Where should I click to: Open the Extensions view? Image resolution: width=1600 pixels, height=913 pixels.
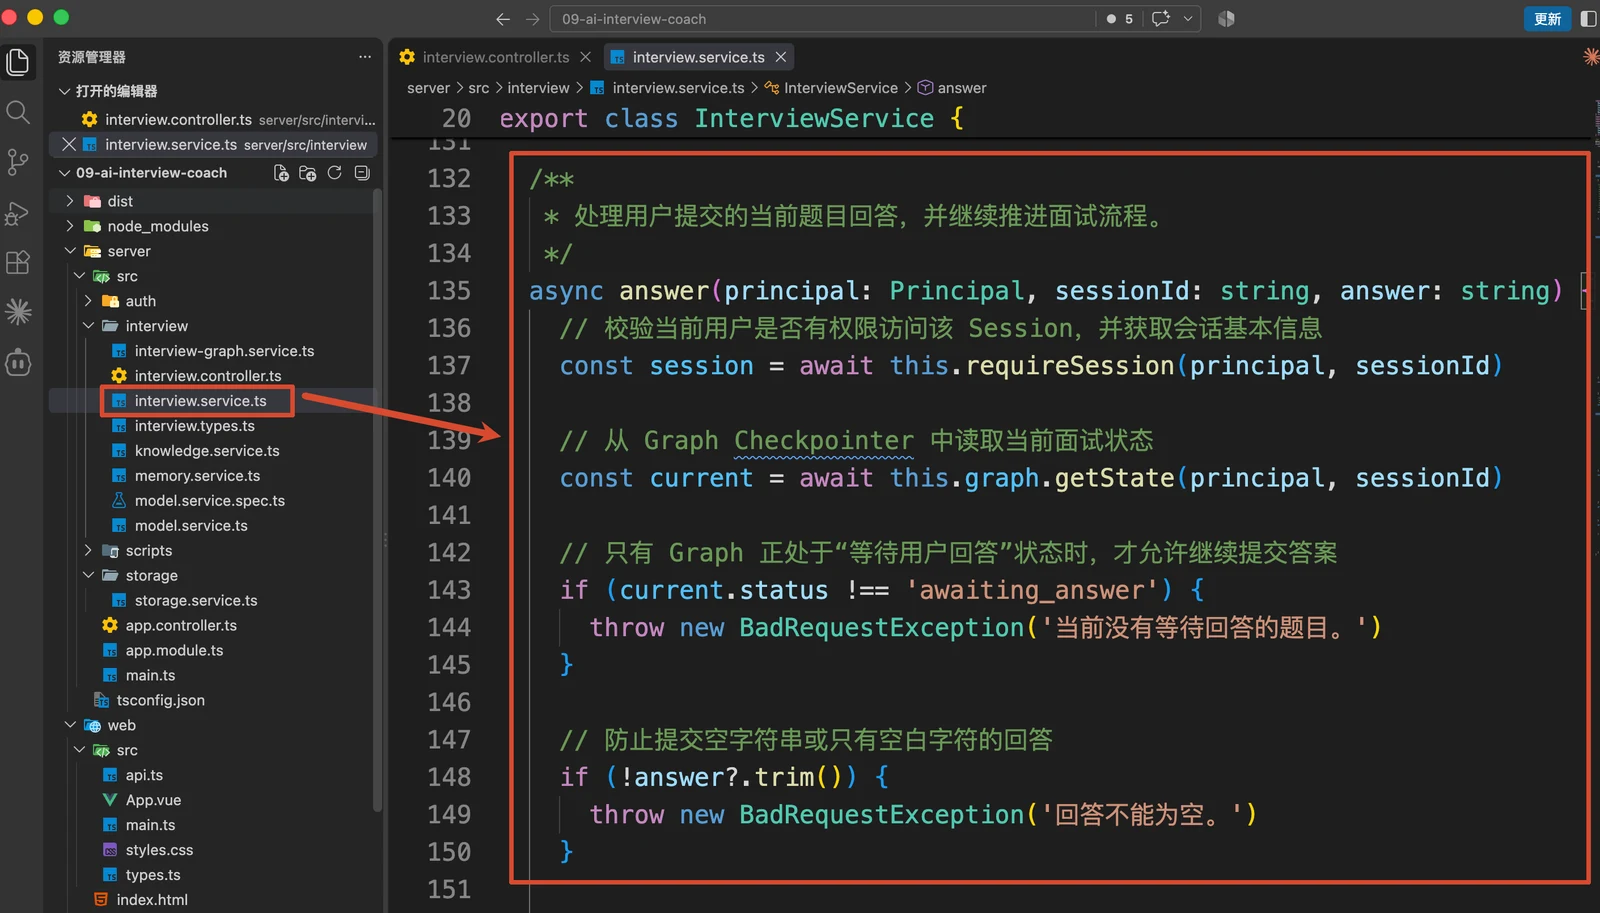[18, 262]
